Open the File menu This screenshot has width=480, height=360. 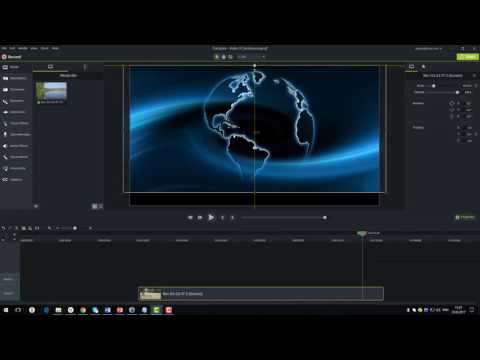coord(4,48)
